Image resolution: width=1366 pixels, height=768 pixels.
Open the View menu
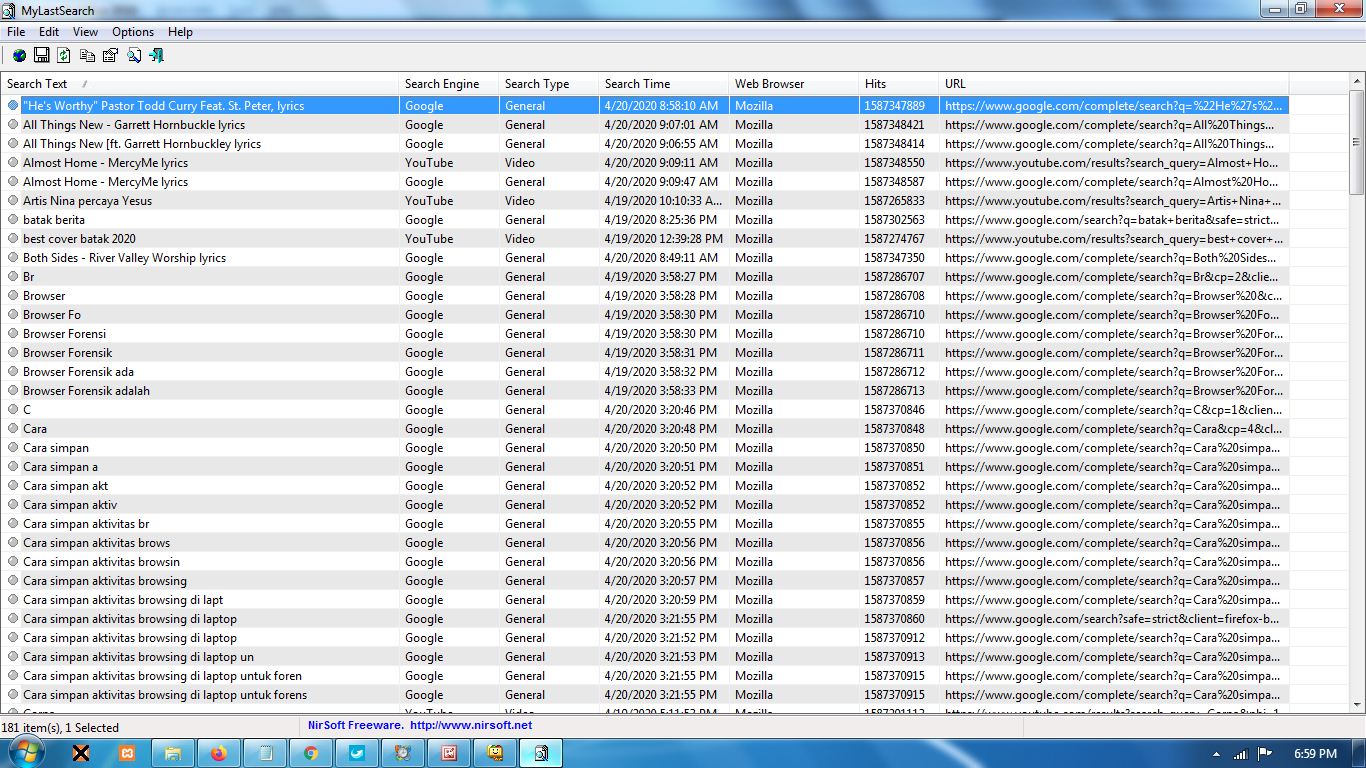[85, 32]
